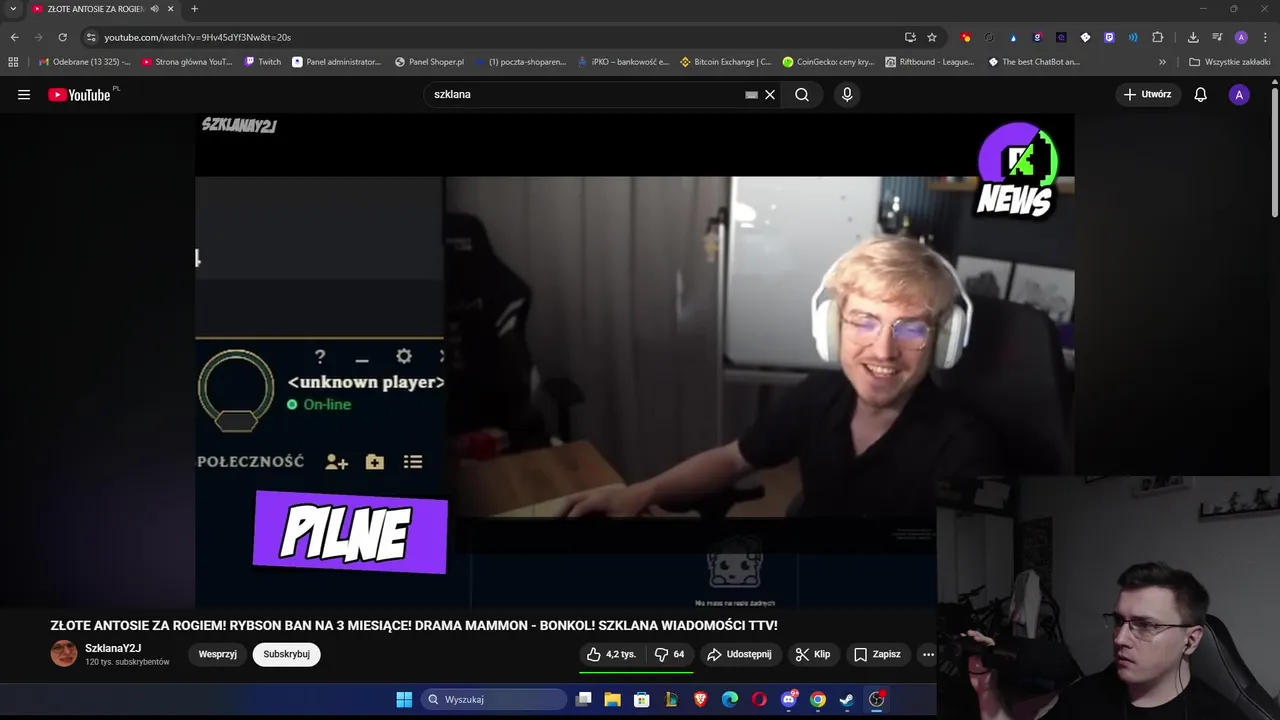Open the apps grid in bookmarks bar
Viewport: 1280px width, 720px height.
click(x=13, y=62)
